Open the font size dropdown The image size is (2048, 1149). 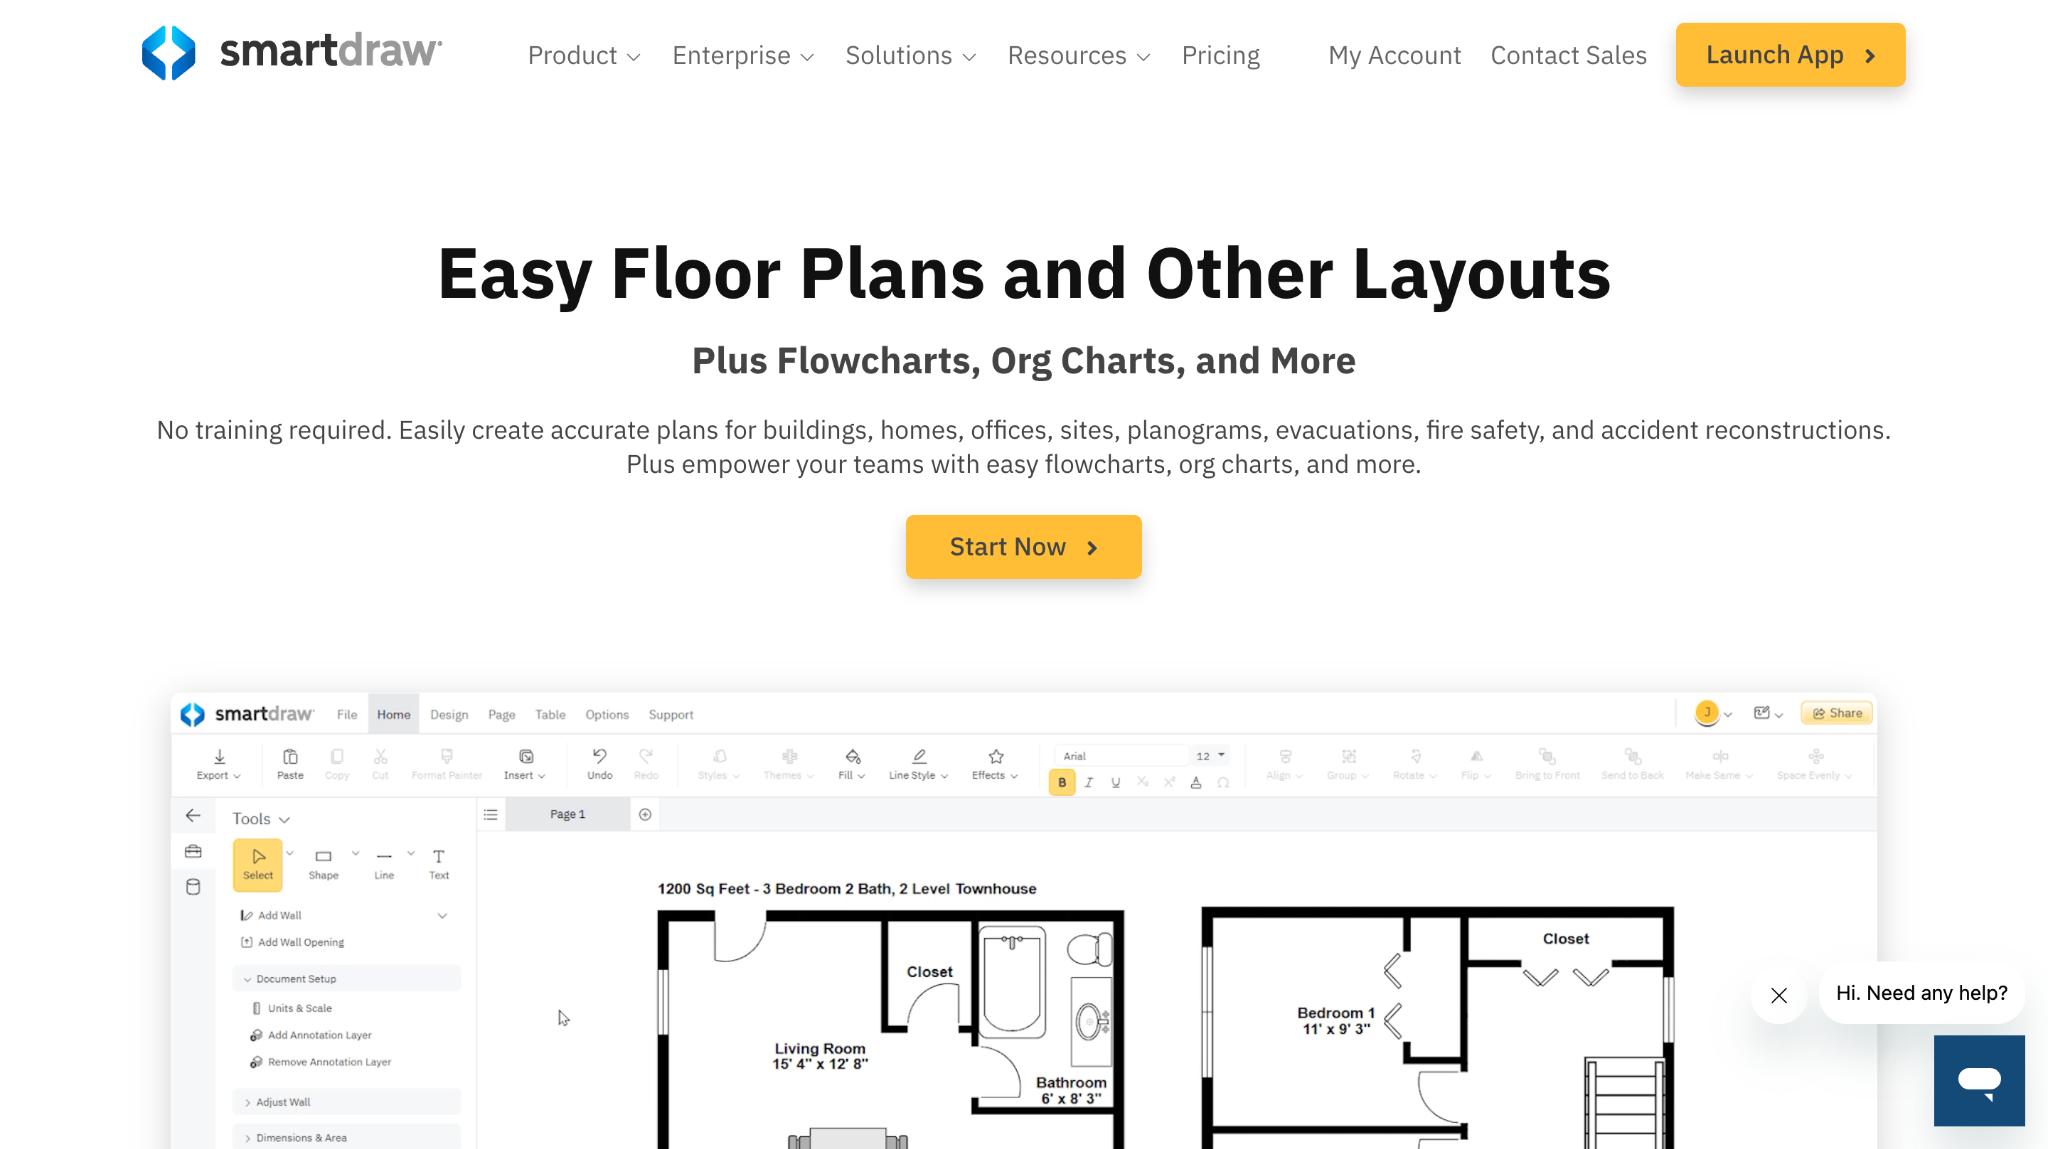click(x=1209, y=755)
